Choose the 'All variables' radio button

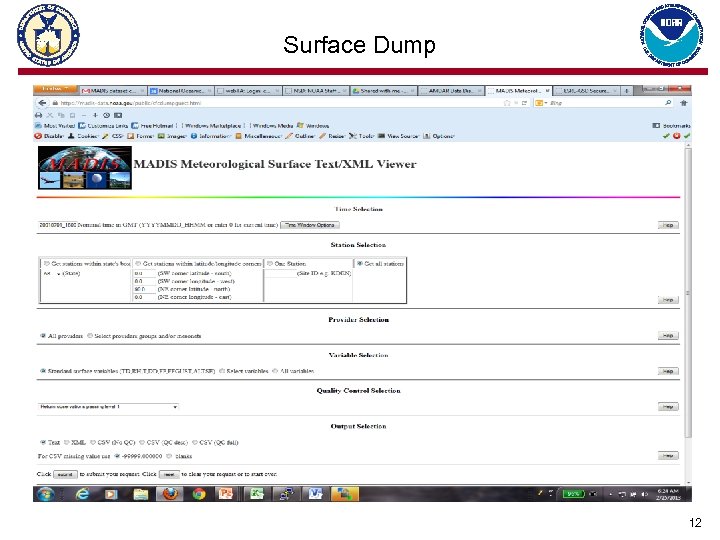275,371
